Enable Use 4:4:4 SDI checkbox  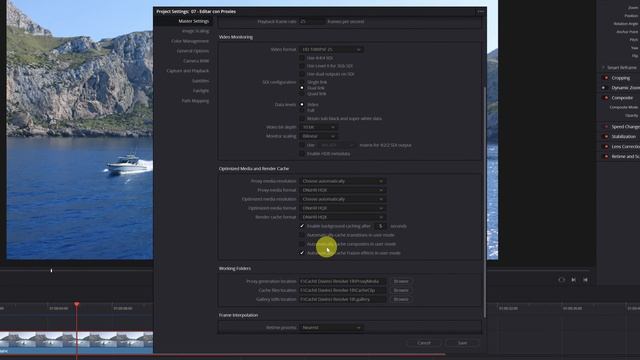point(302,58)
